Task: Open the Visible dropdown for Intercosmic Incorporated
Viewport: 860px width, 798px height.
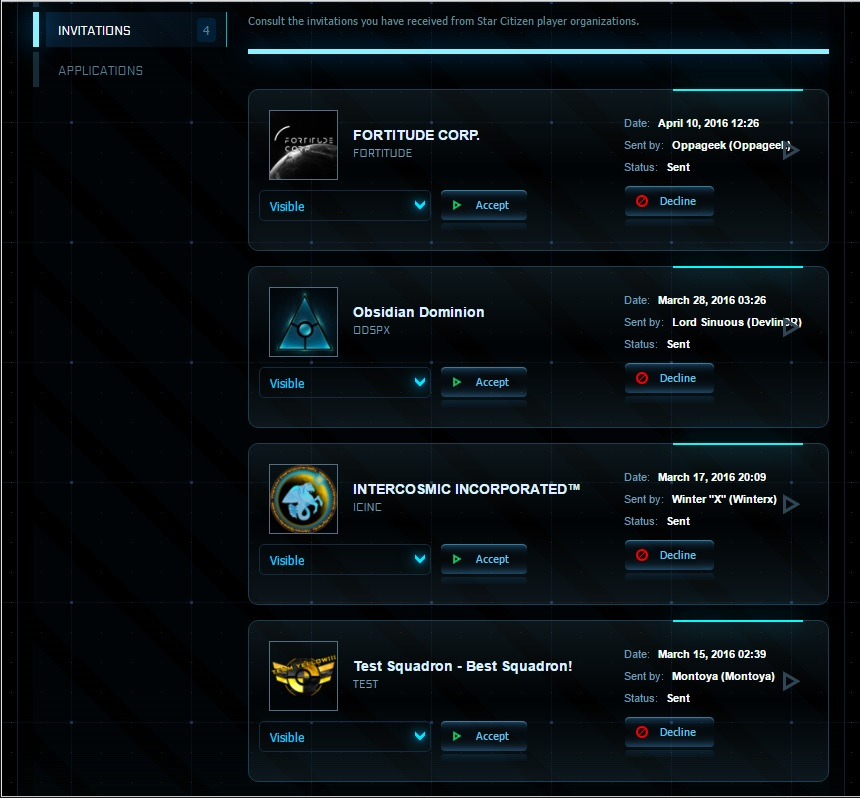Action: (x=345, y=560)
